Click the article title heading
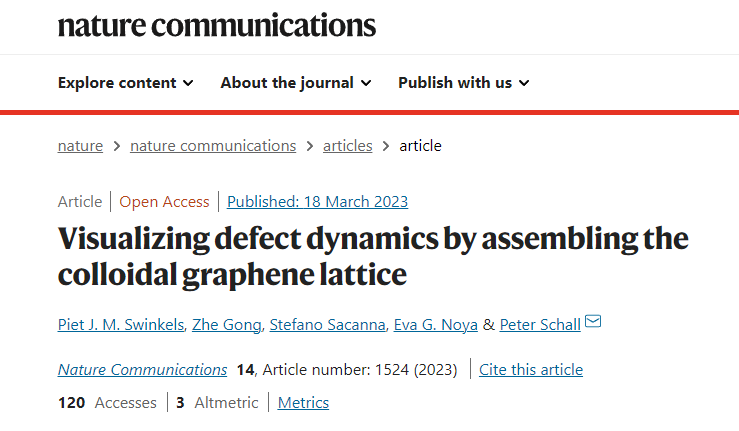 372,257
